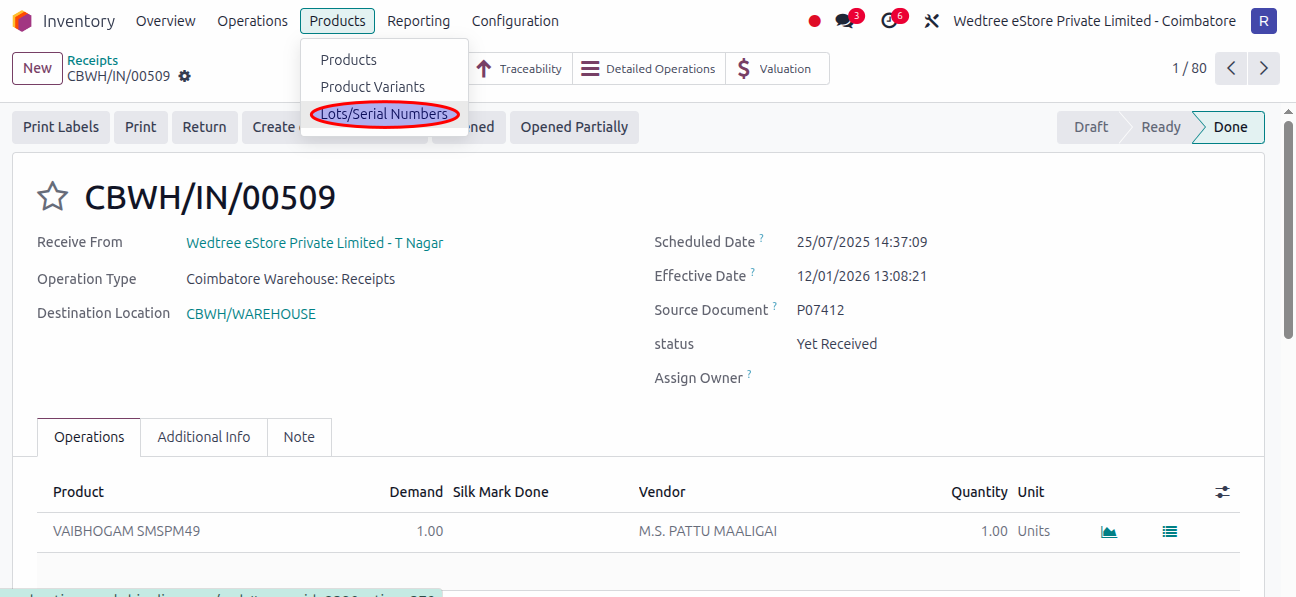Click the red recording indicator dot
The image size is (1296, 597).
tap(814, 21)
